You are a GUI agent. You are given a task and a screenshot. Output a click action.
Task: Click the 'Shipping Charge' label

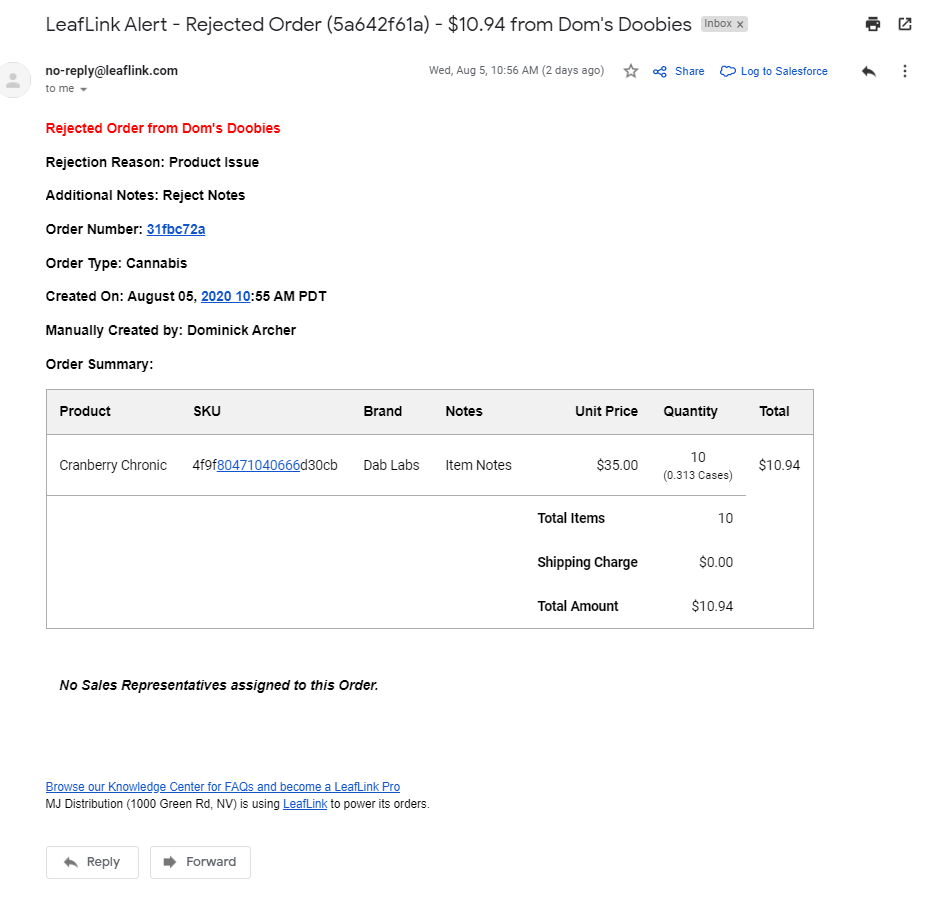click(587, 562)
